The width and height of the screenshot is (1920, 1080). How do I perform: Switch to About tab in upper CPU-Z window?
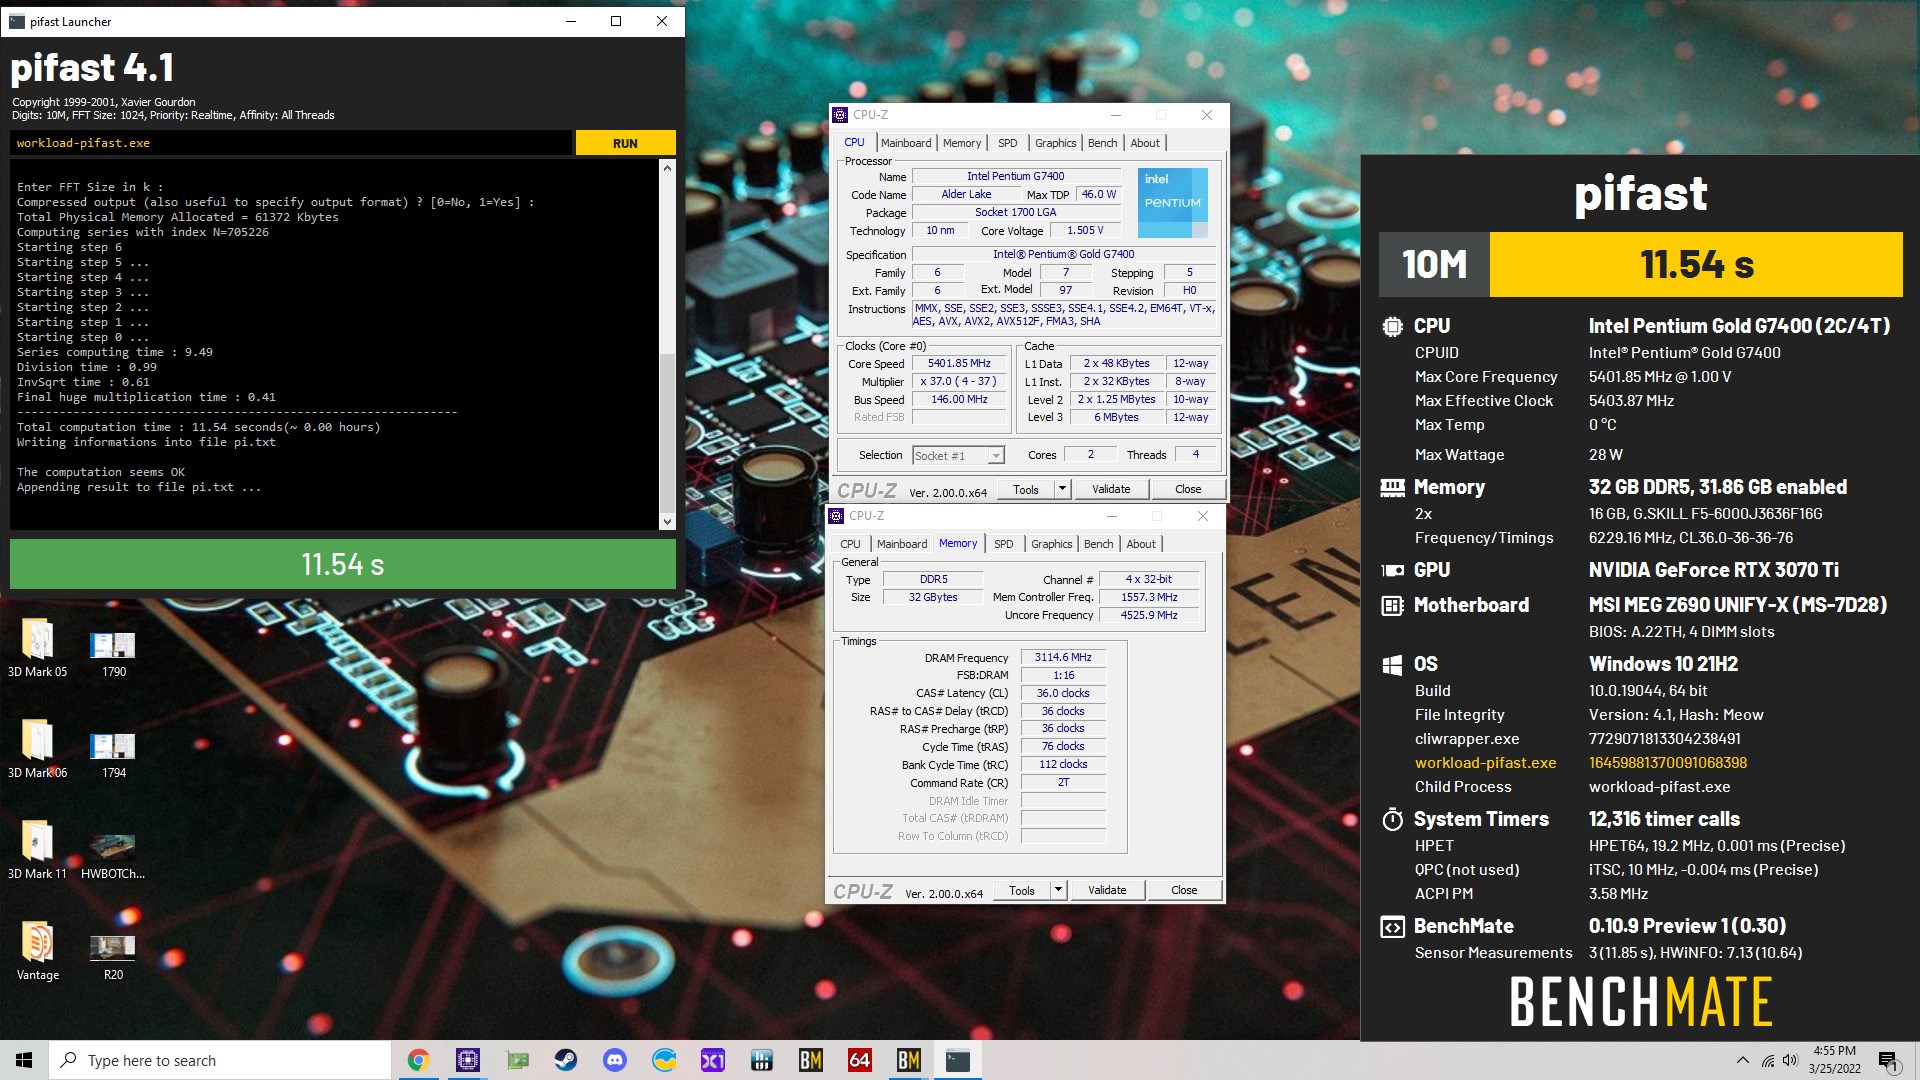pos(1145,143)
